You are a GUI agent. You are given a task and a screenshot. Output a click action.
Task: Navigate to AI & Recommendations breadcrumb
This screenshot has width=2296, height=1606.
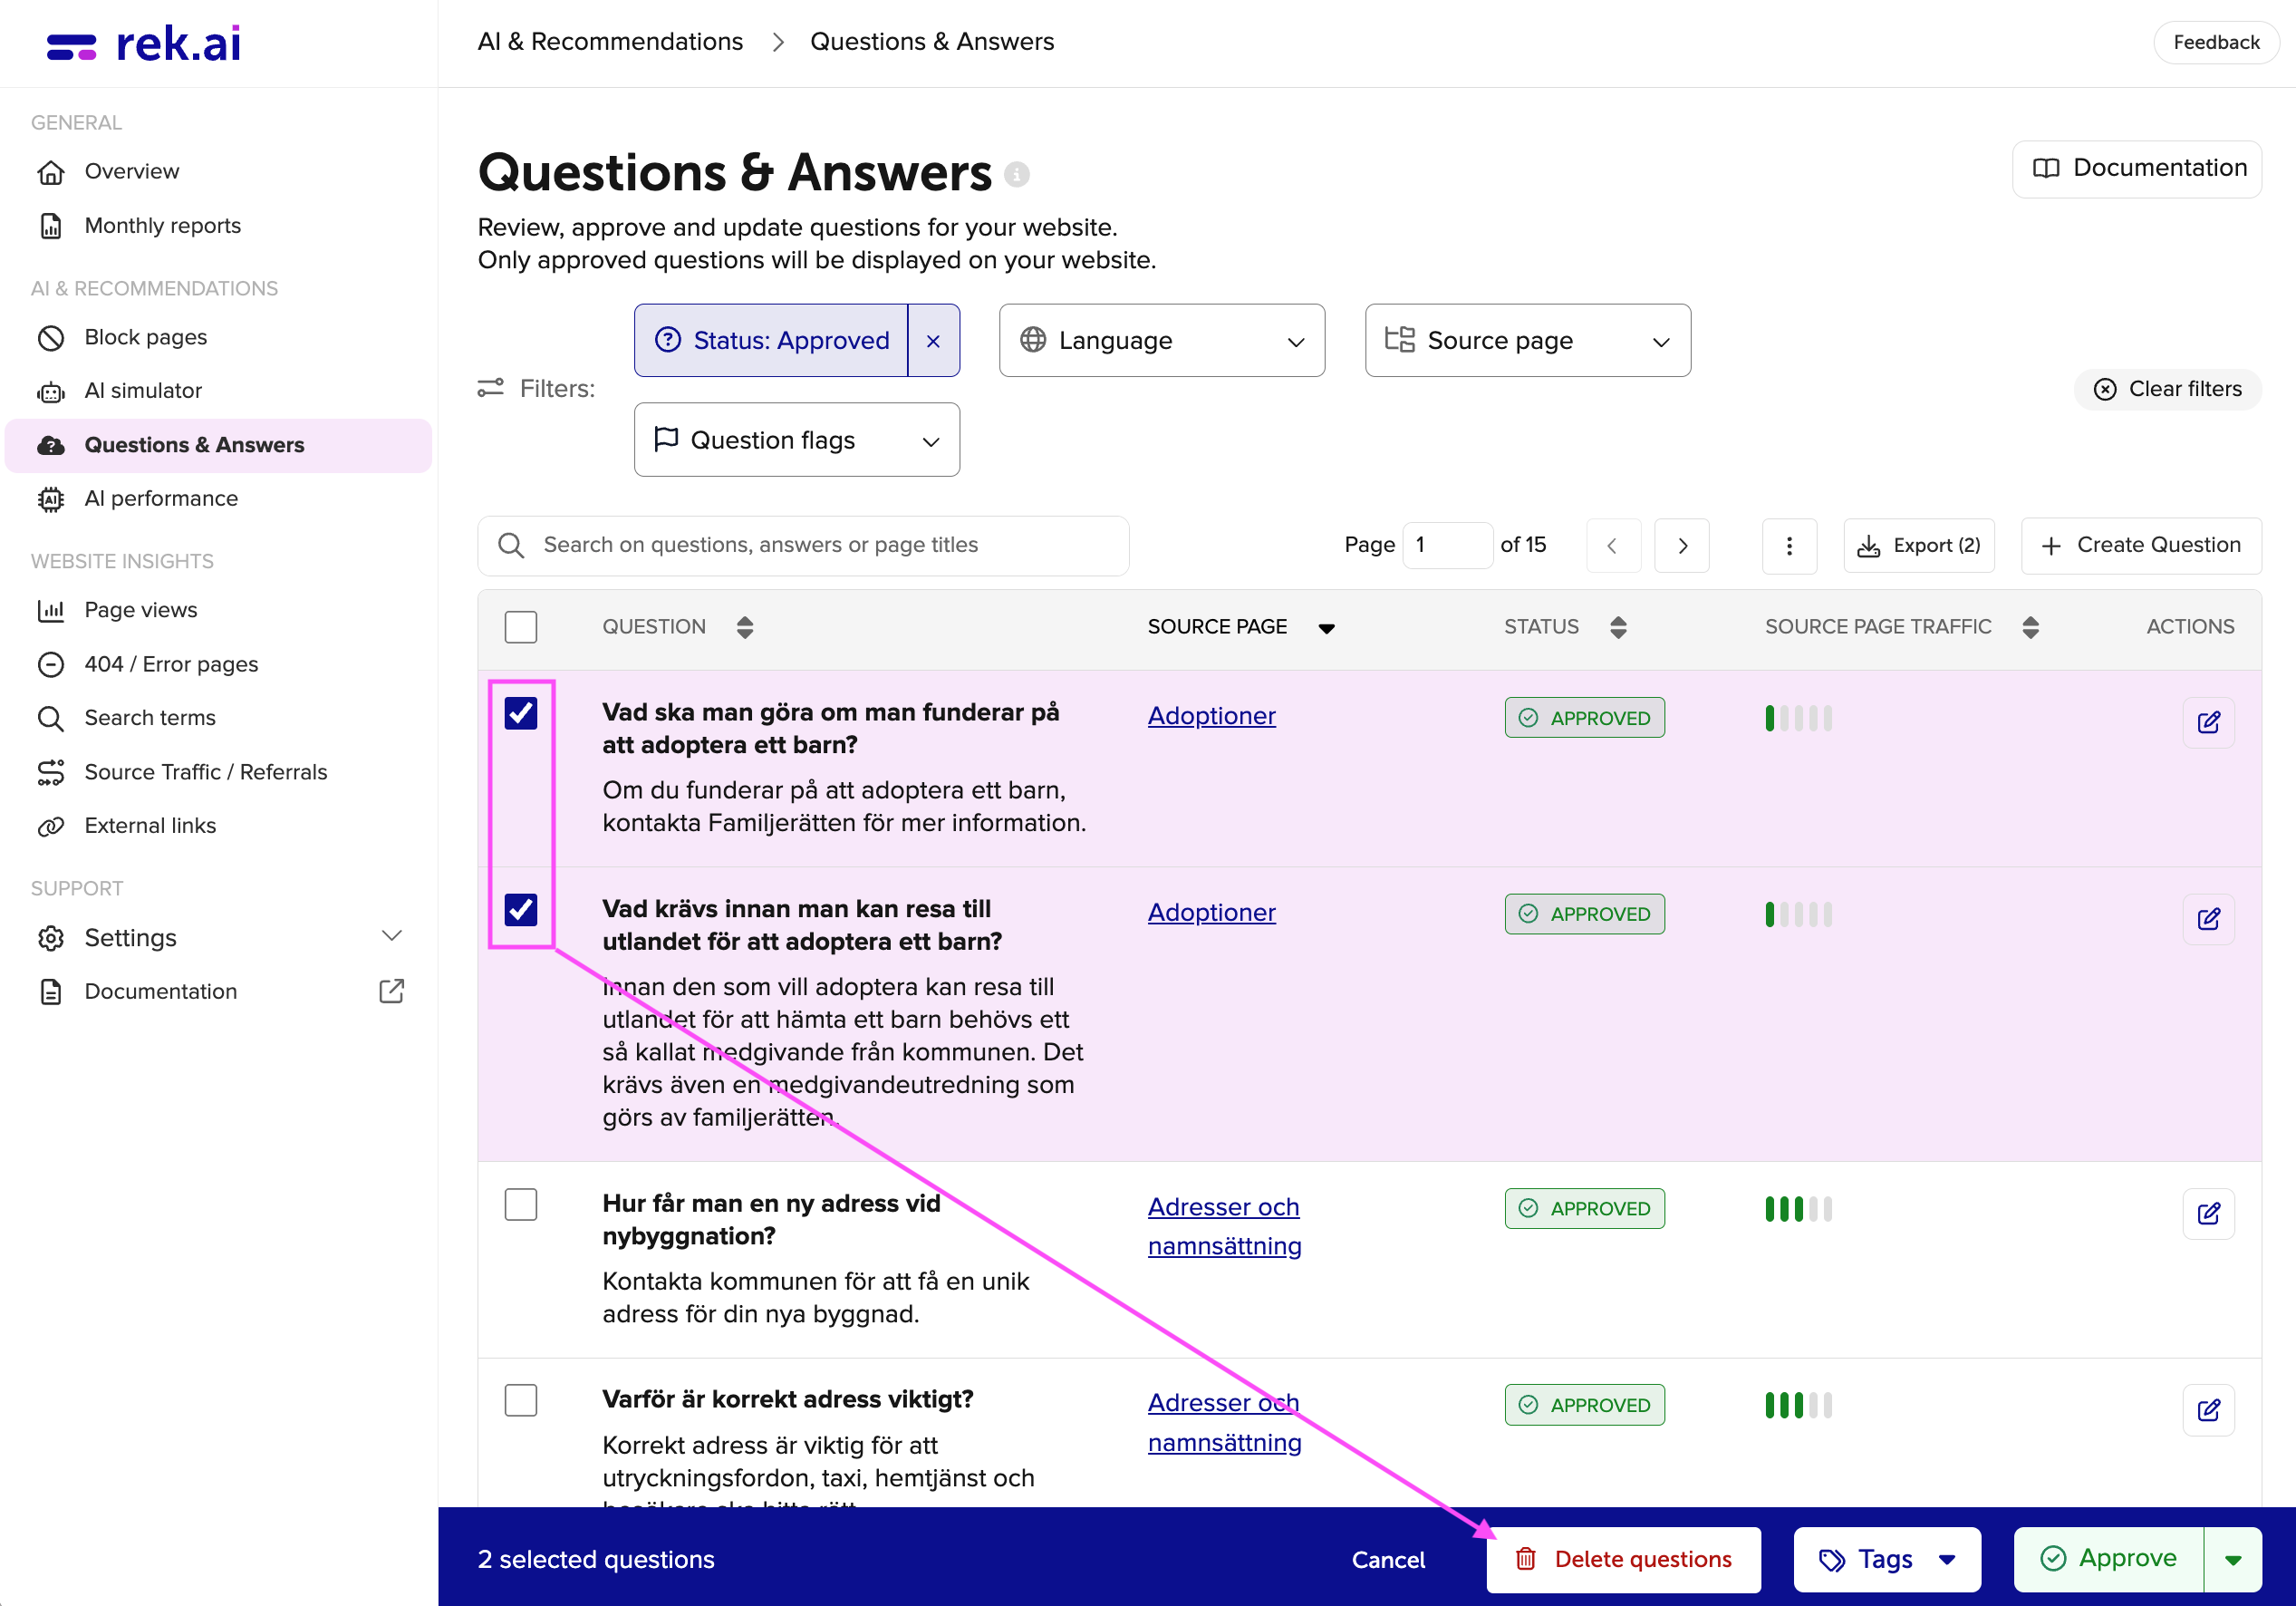pyautogui.click(x=610, y=41)
